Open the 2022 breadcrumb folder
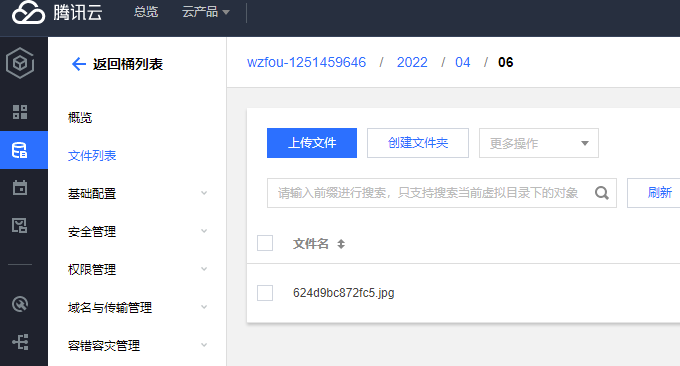Screen dimensions: 680x366 pyautogui.click(x=412, y=62)
